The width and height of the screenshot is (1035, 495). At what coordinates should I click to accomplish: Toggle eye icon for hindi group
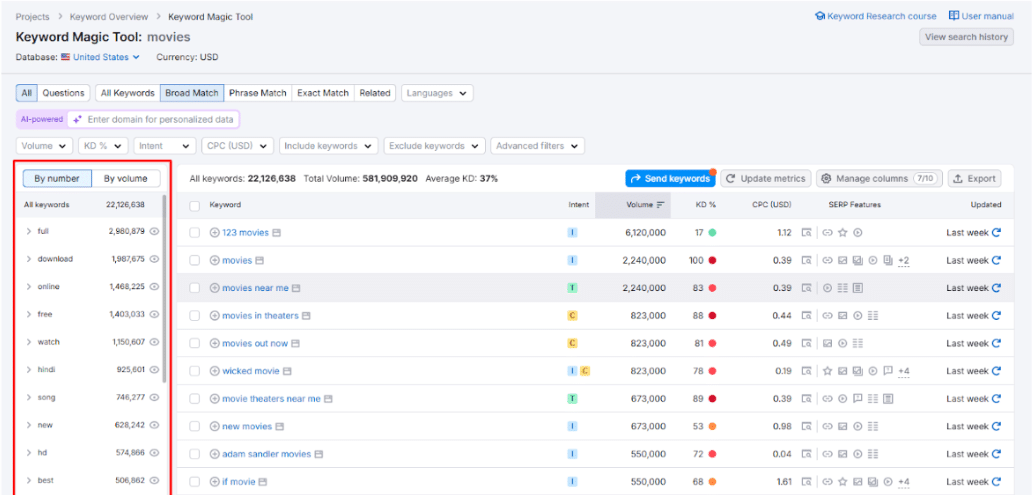(x=154, y=370)
